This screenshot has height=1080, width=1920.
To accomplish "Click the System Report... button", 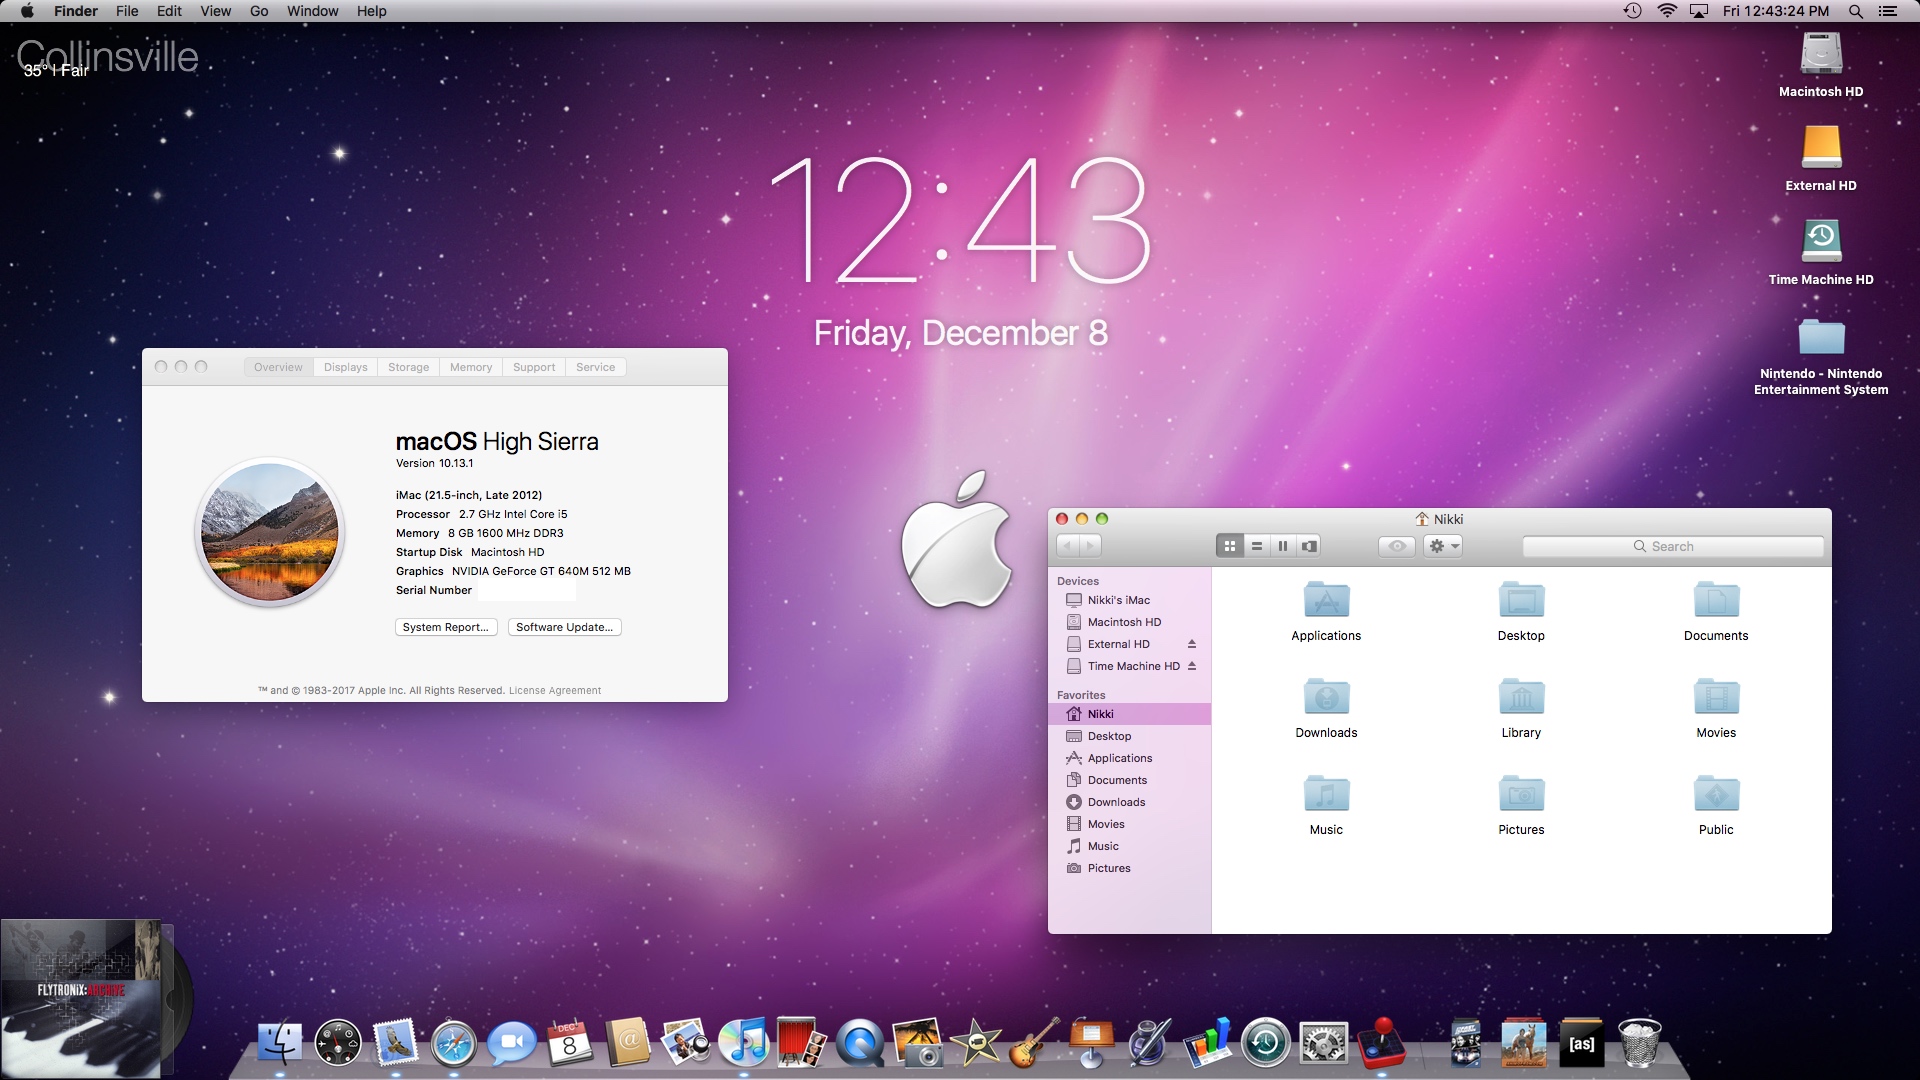I will 446,627.
